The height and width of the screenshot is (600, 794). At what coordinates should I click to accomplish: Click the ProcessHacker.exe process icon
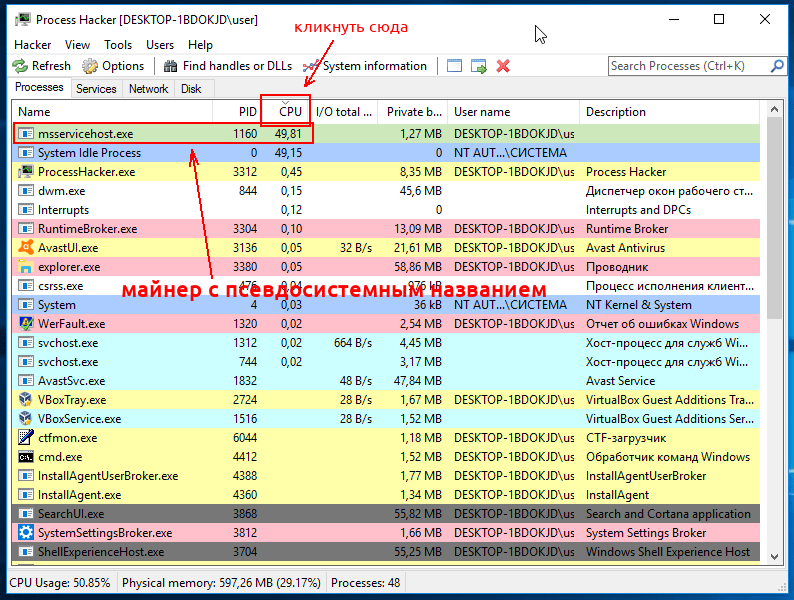click(x=26, y=172)
